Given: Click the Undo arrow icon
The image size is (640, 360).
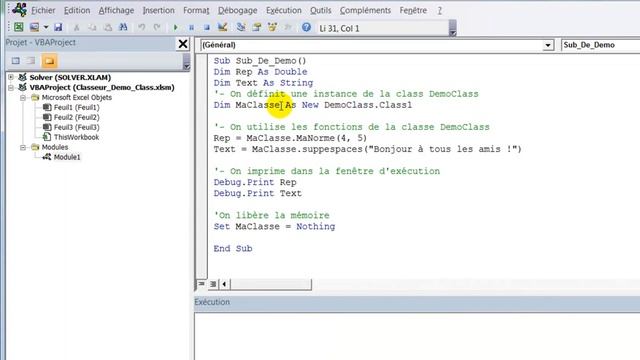Looking at the screenshot, I should tap(141, 27).
